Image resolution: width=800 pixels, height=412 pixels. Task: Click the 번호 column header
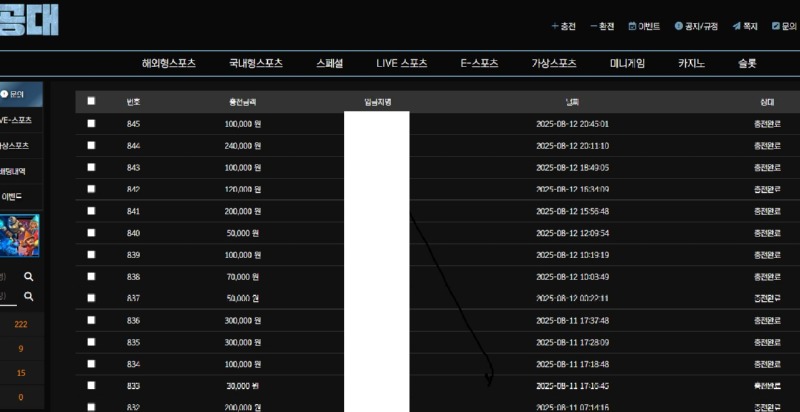coord(133,101)
